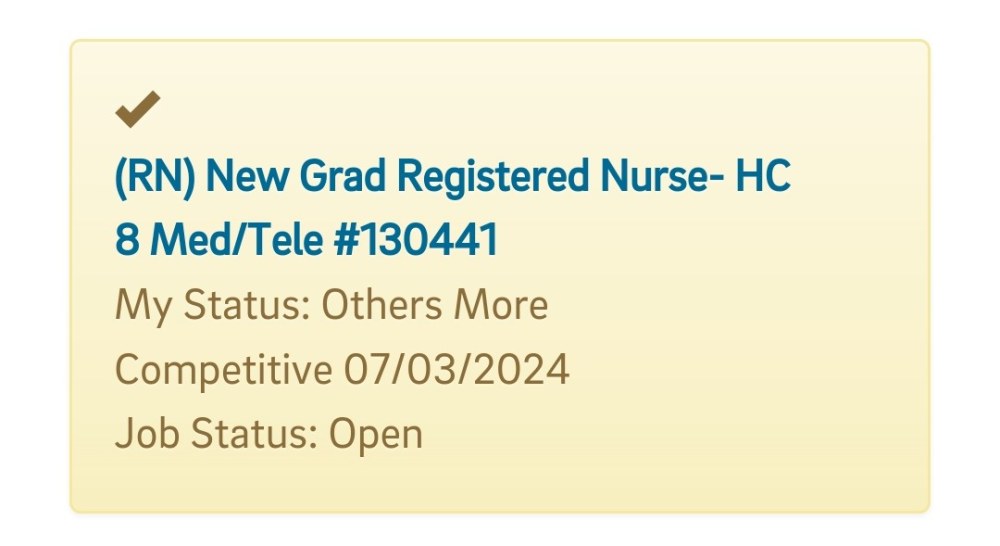This screenshot has width=1000, height=546.
Task: Select the job number #130441
Action: [x=416, y=240]
